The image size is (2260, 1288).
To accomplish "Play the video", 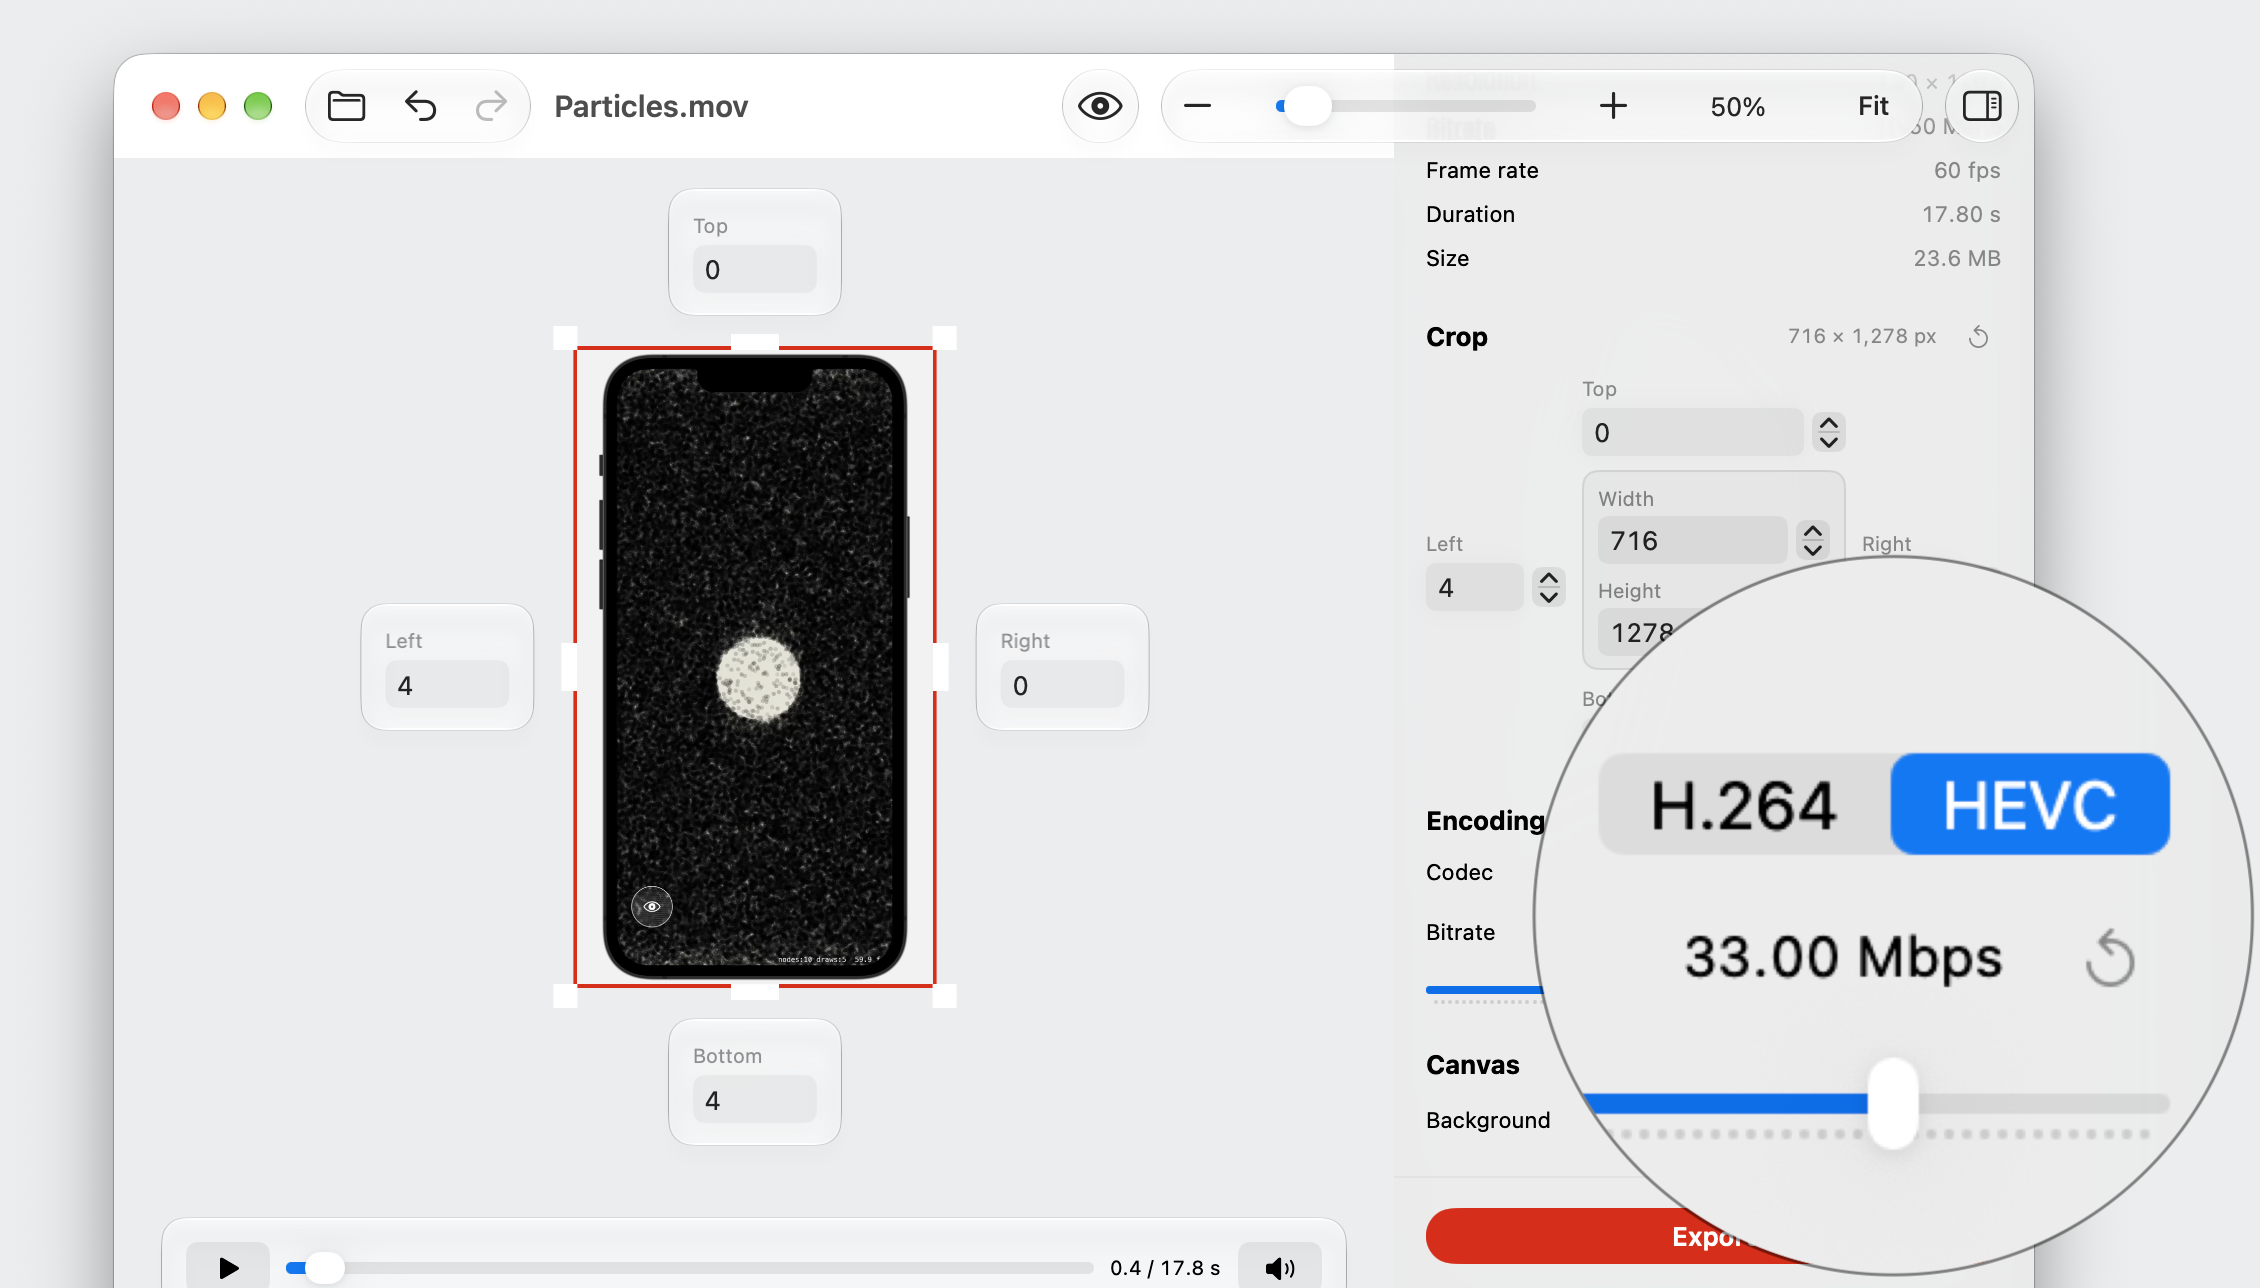I will click(x=228, y=1268).
